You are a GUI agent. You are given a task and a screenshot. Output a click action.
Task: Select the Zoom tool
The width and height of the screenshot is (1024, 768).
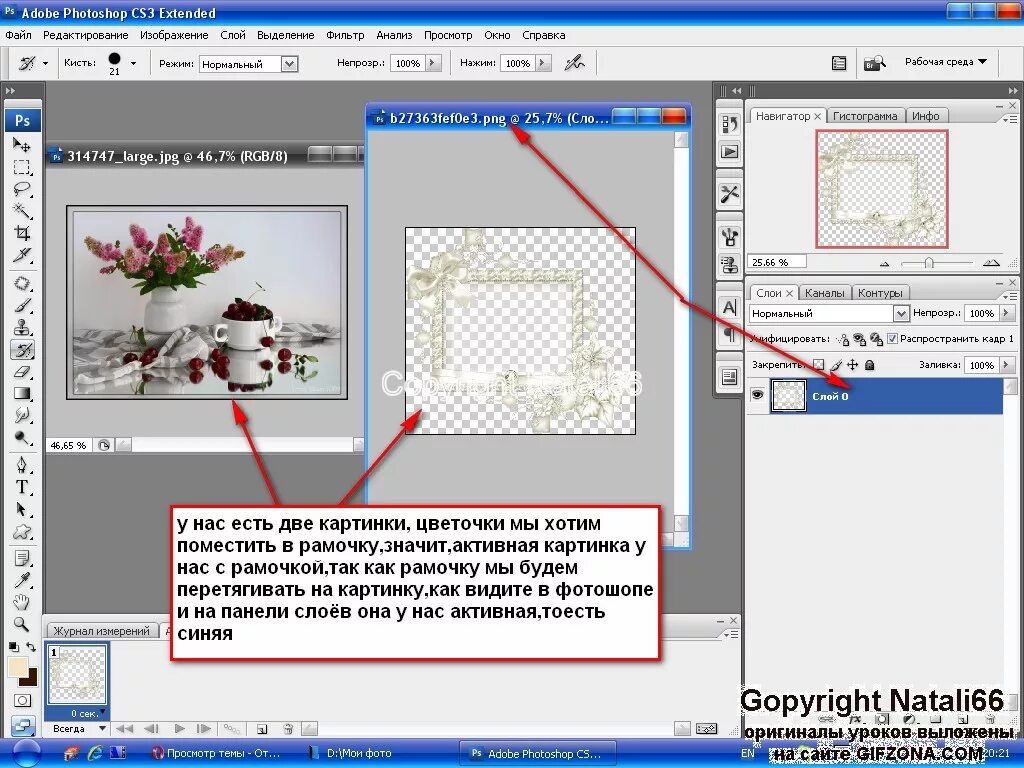pyautogui.click(x=22, y=624)
